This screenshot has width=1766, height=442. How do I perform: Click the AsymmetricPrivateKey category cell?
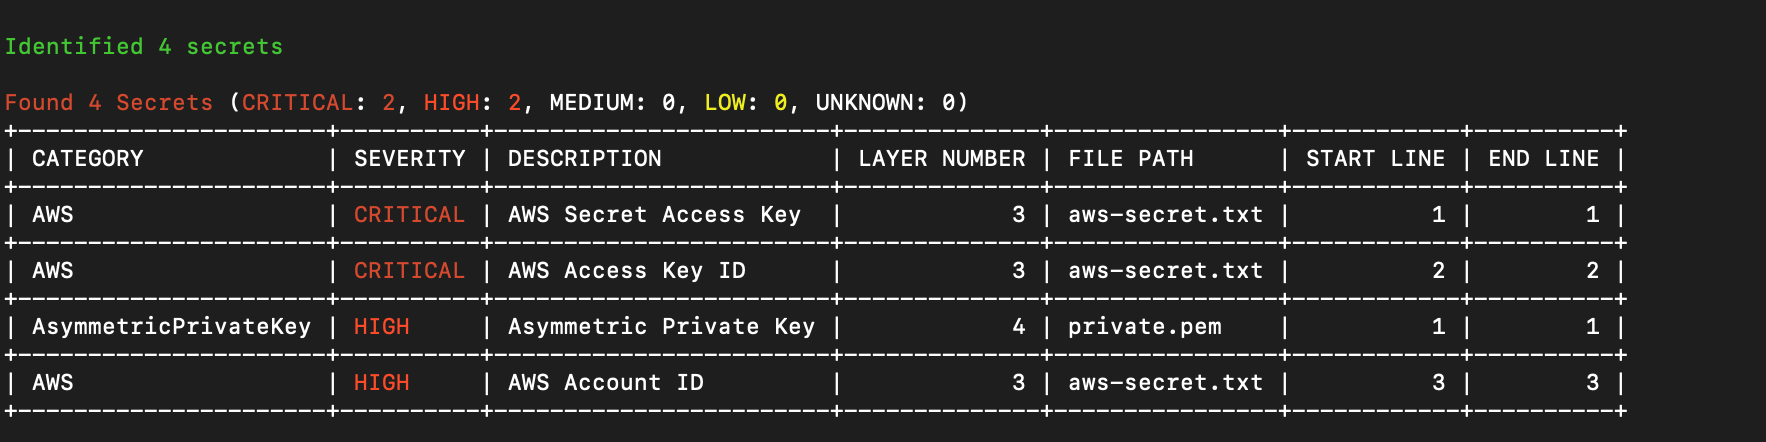coord(171,327)
